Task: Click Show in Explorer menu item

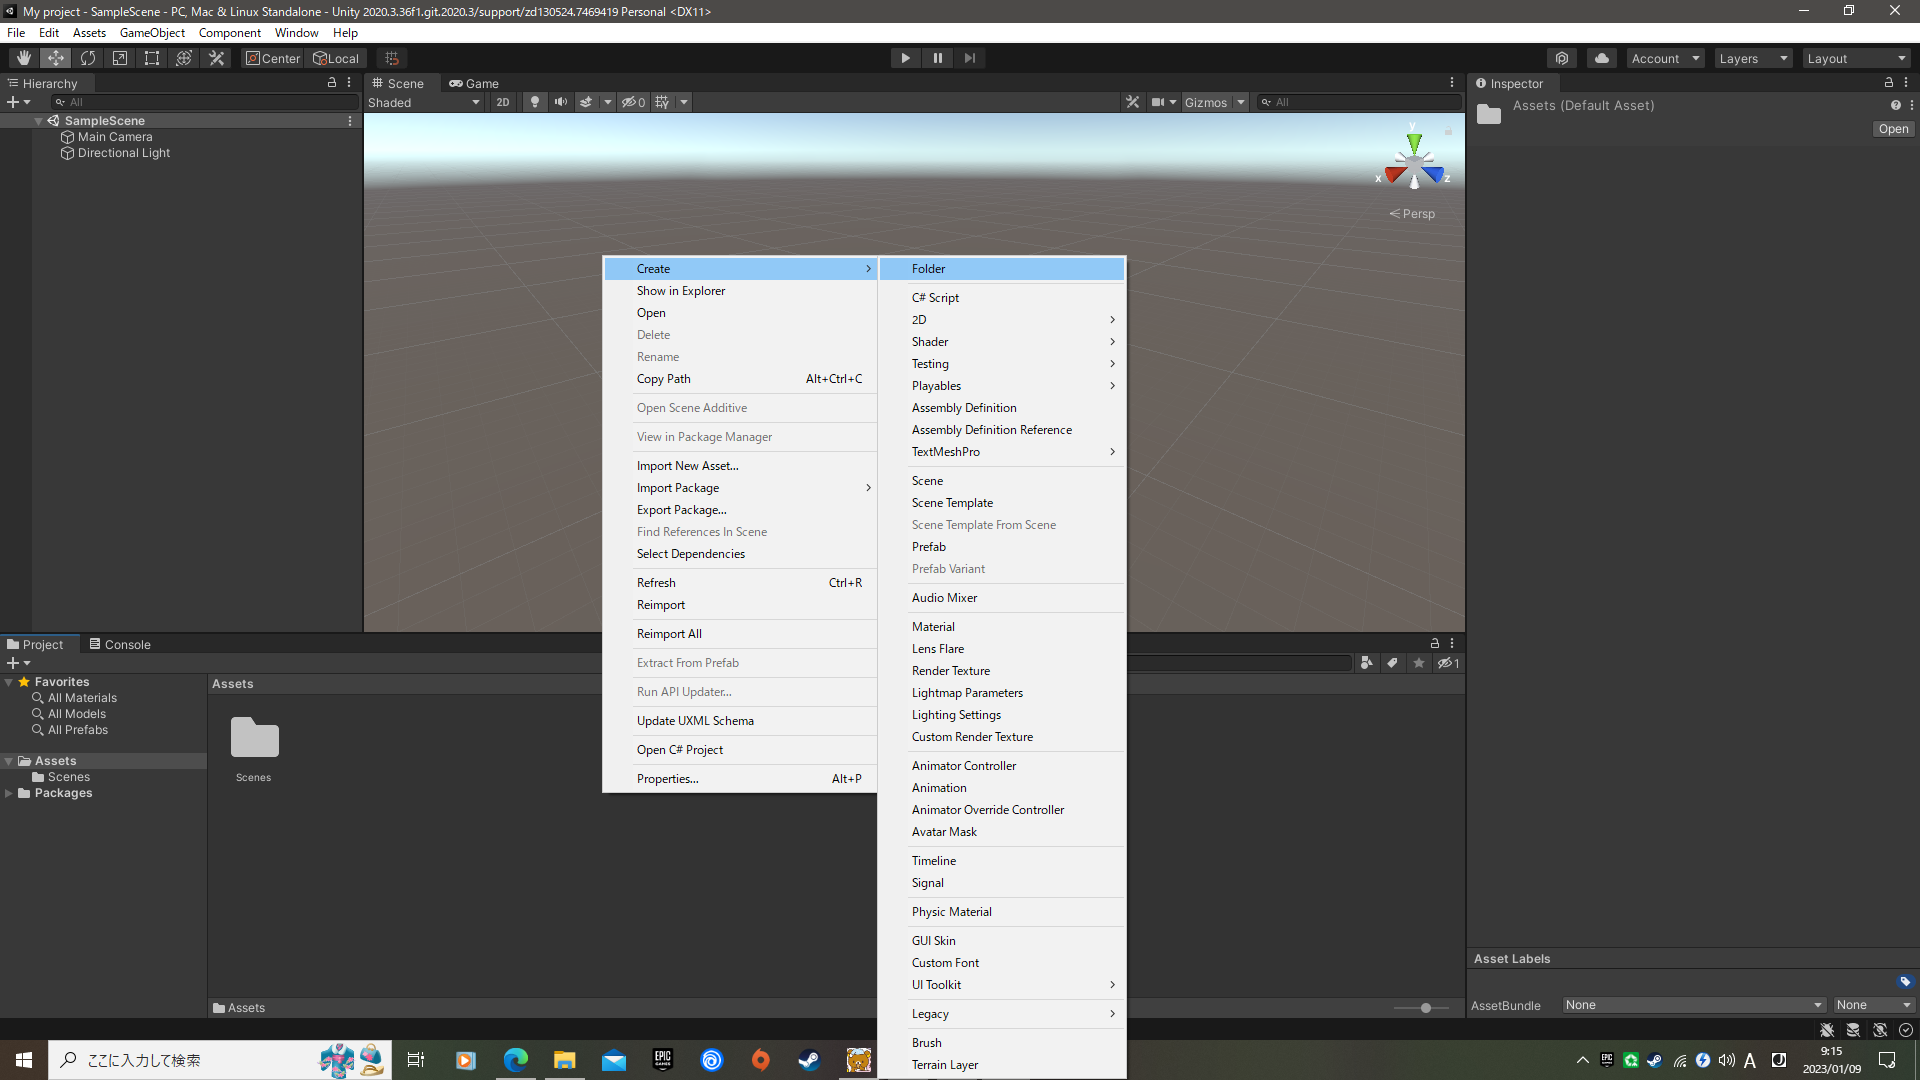Action: pos(740,291)
